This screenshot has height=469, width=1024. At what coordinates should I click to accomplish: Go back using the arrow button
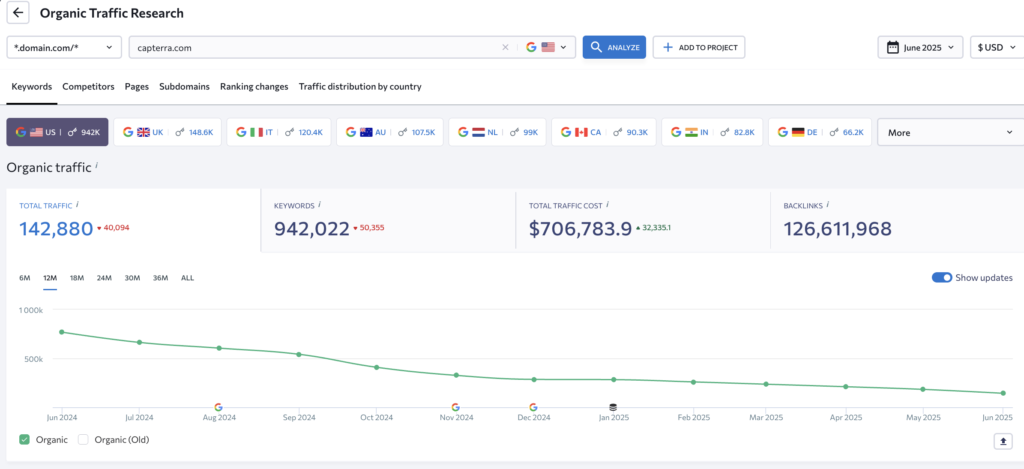(x=18, y=13)
